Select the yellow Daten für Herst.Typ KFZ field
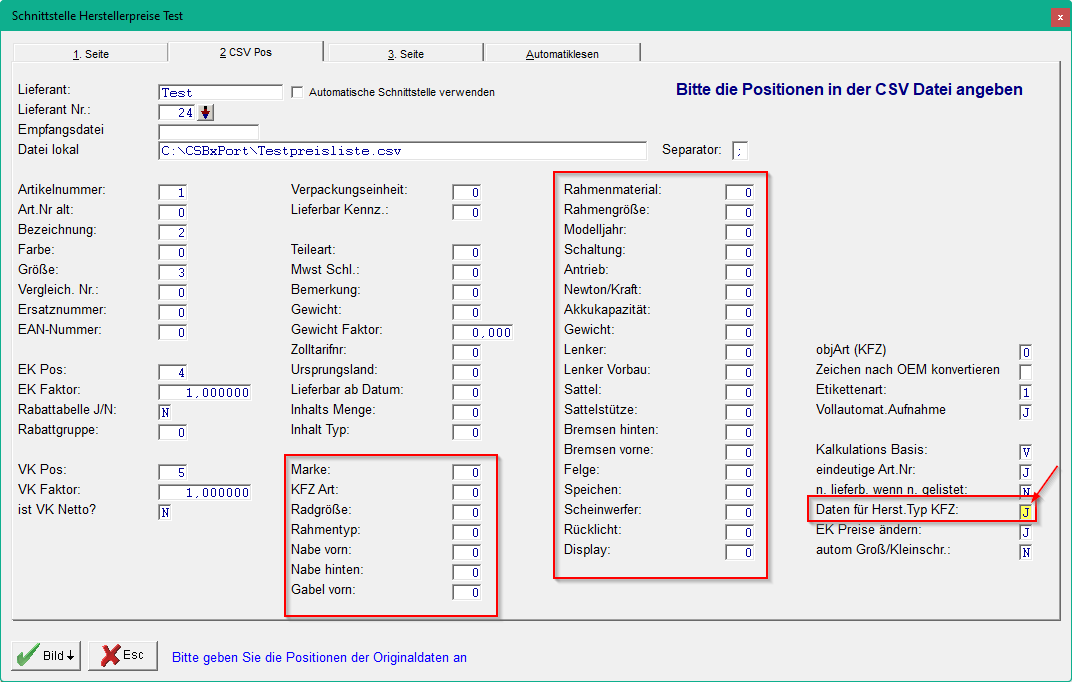The image size is (1072, 682). click(x=1025, y=512)
